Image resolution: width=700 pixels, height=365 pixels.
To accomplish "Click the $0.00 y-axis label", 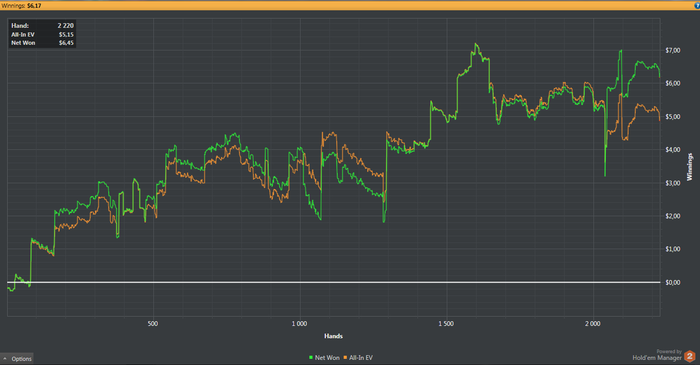I will [x=673, y=282].
